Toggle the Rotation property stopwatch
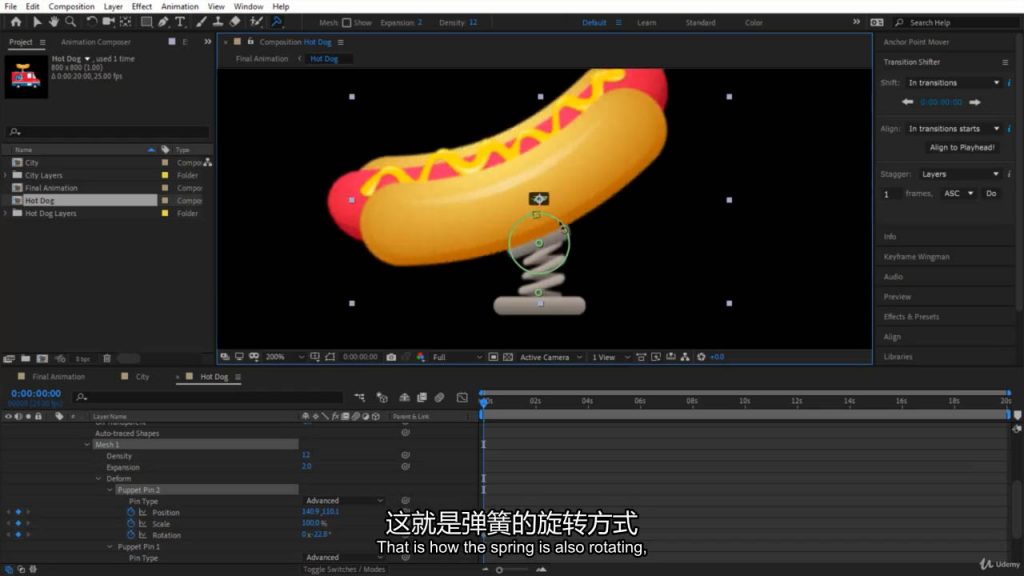Screen dimensions: 1024x576 131,535
